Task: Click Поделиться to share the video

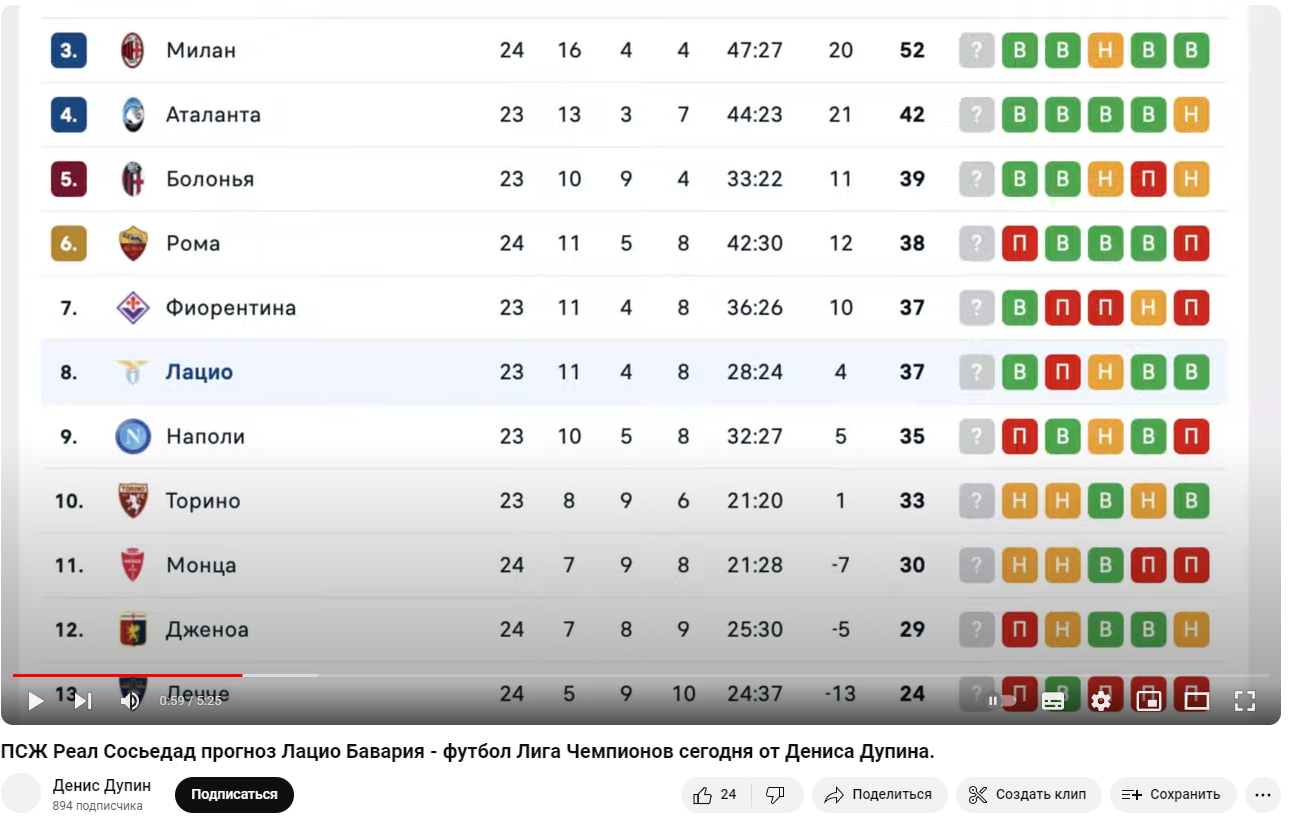Action: (x=878, y=795)
